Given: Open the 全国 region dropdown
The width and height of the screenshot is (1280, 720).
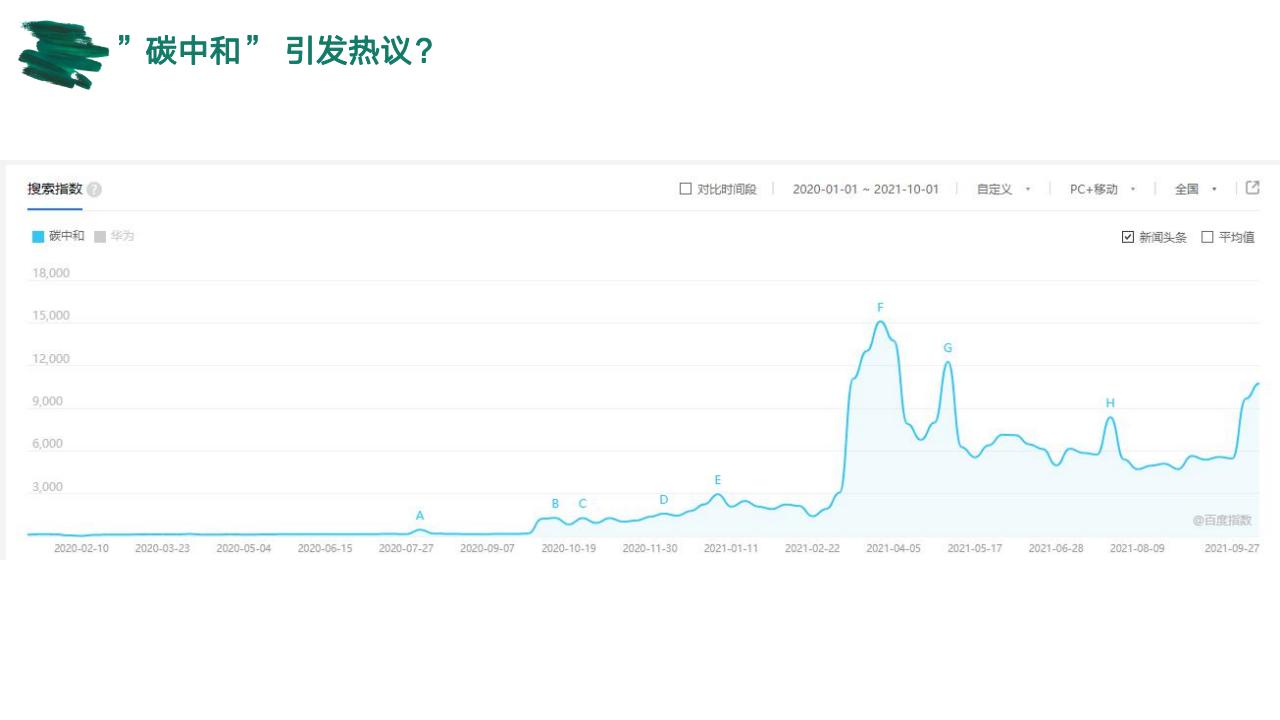Looking at the screenshot, I should point(1195,189).
